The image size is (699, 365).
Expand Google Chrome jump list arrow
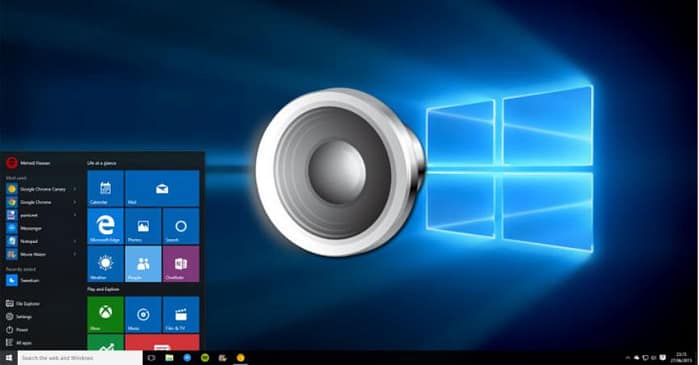pos(75,202)
